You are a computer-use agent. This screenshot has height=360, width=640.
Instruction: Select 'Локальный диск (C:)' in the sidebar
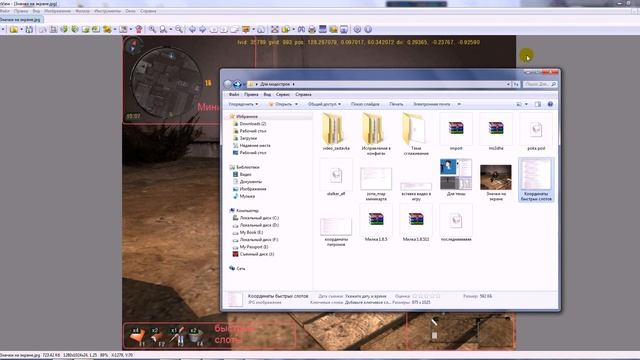[x=256, y=218]
